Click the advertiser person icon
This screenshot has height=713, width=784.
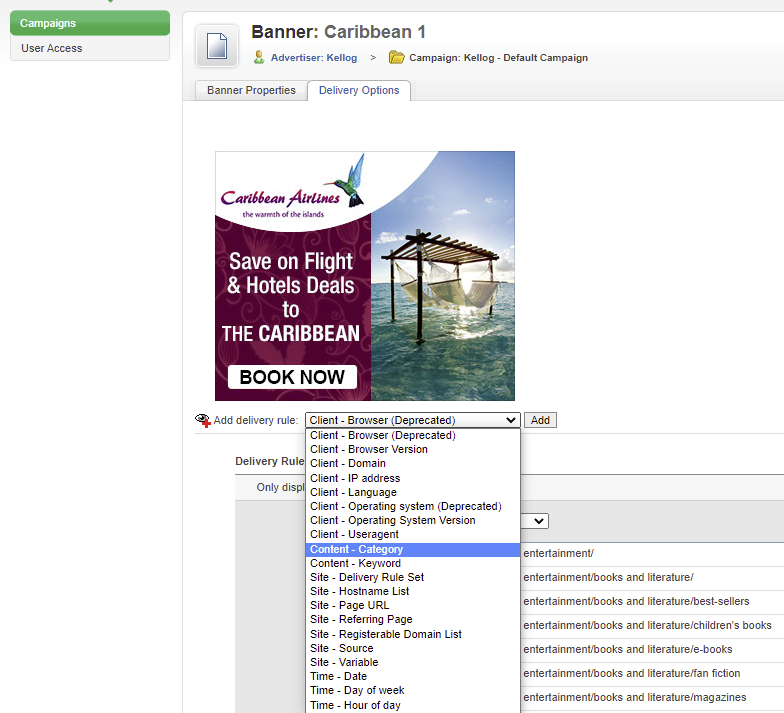tap(259, 57)
